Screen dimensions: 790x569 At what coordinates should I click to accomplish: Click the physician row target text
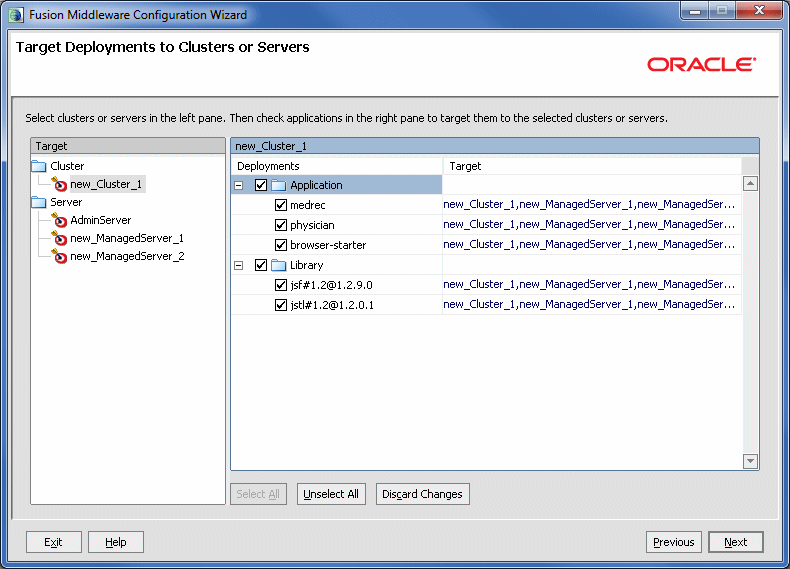589,225
